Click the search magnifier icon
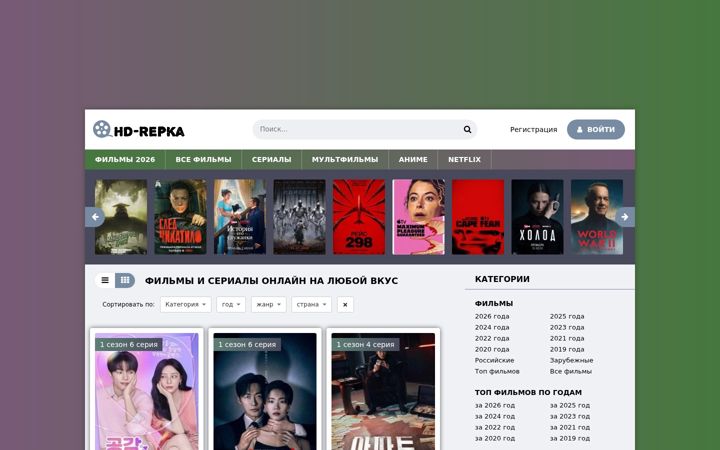 [x=467, y=129]
